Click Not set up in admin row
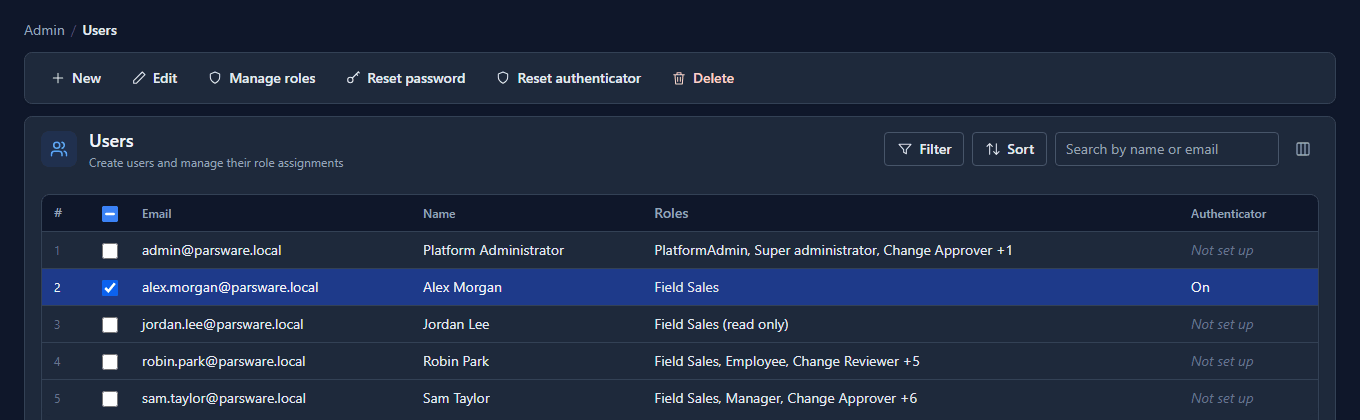 click(1222, 251)
